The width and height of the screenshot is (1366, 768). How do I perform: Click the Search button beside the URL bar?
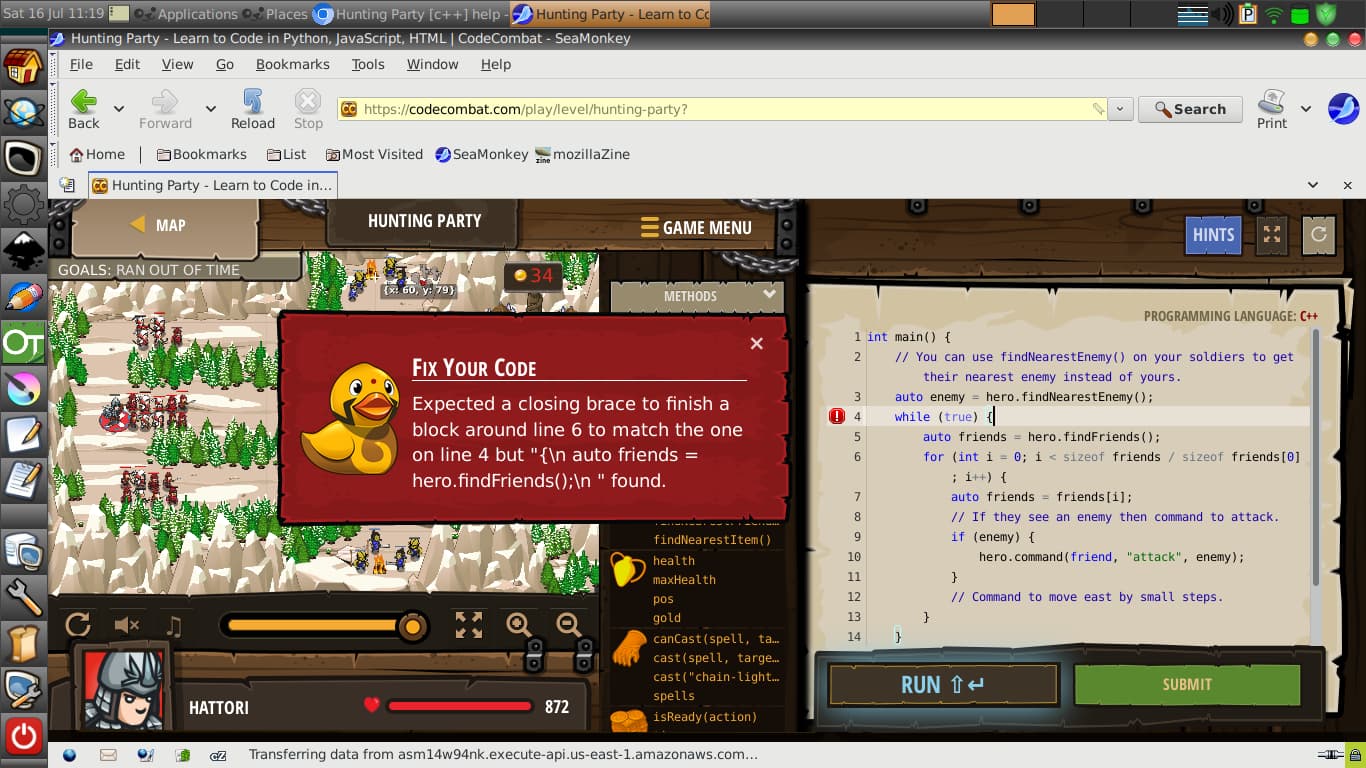1190,109
